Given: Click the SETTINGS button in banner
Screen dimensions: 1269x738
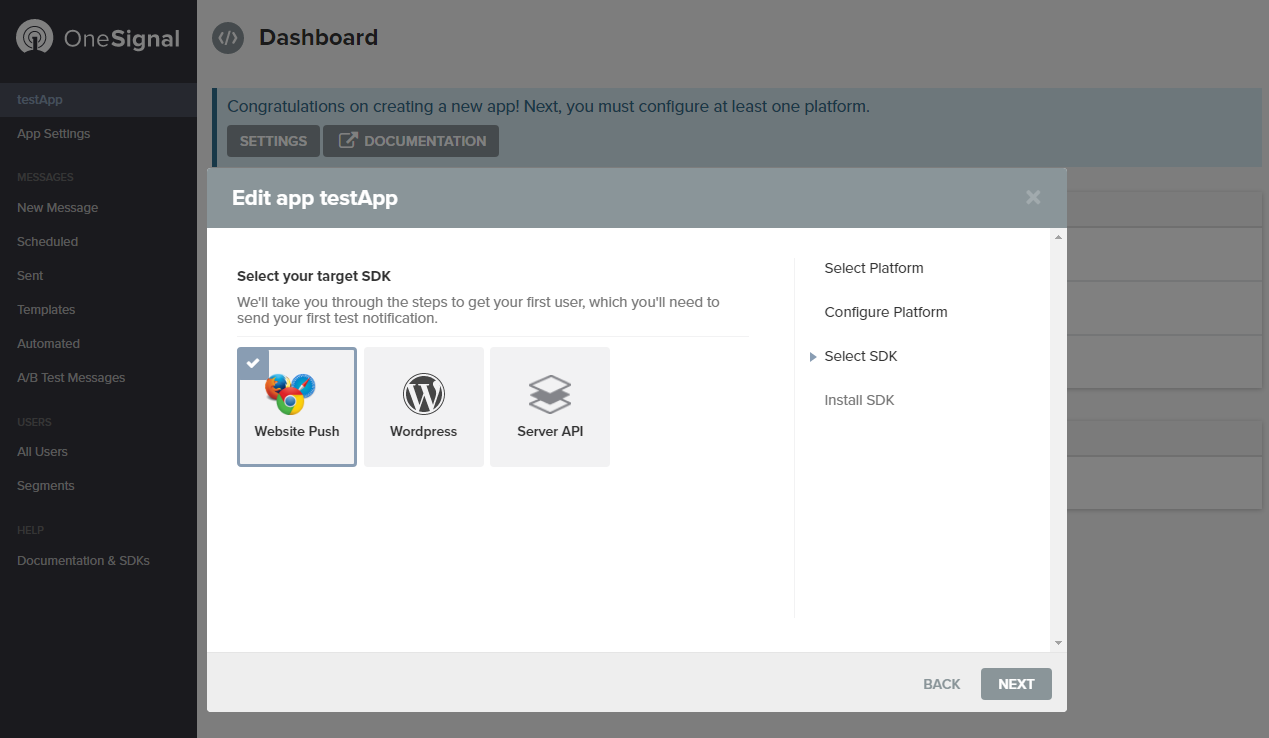Looking at the screenshot, I should pos(273,141).
